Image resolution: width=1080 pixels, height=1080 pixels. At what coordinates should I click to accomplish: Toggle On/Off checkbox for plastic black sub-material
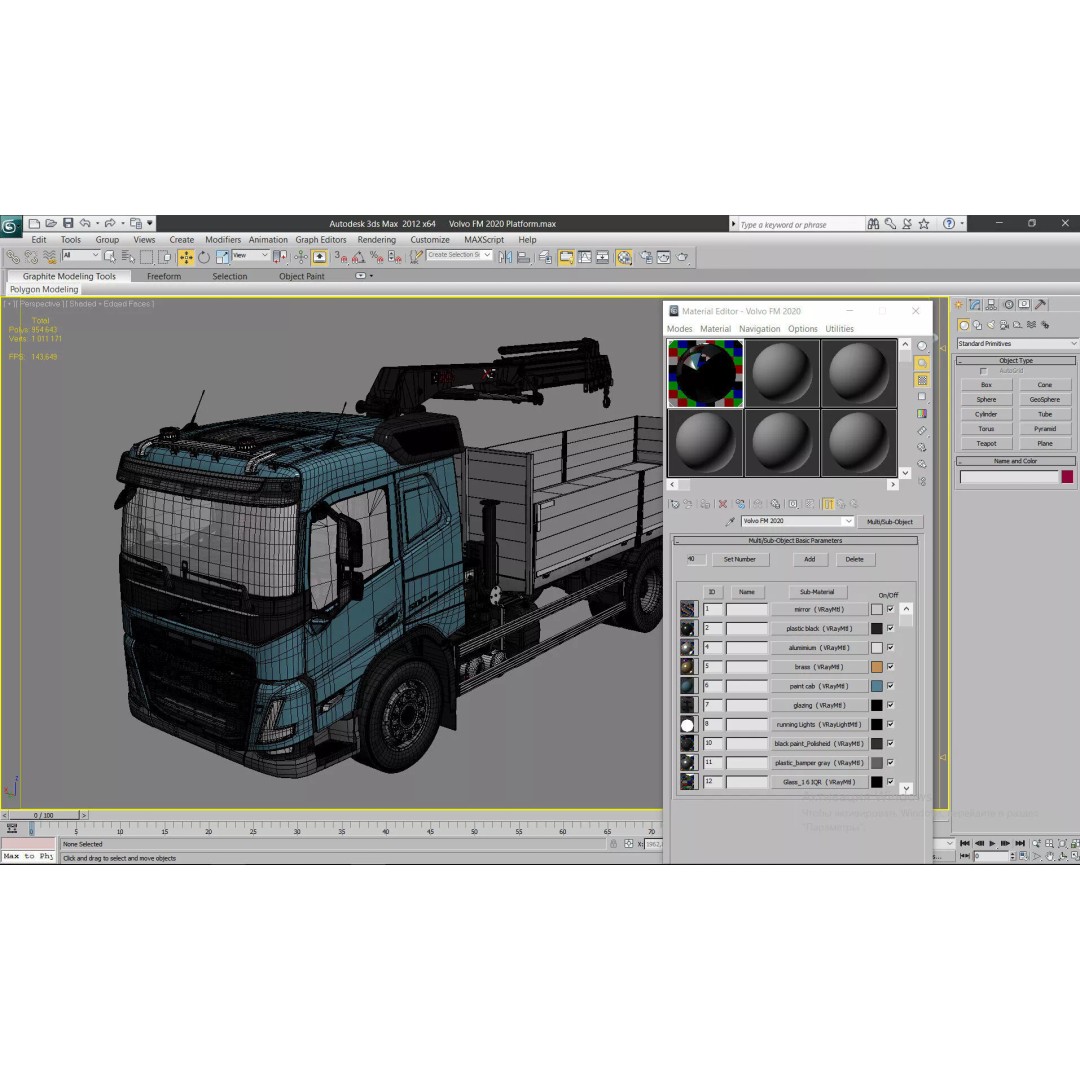(890, 628)
